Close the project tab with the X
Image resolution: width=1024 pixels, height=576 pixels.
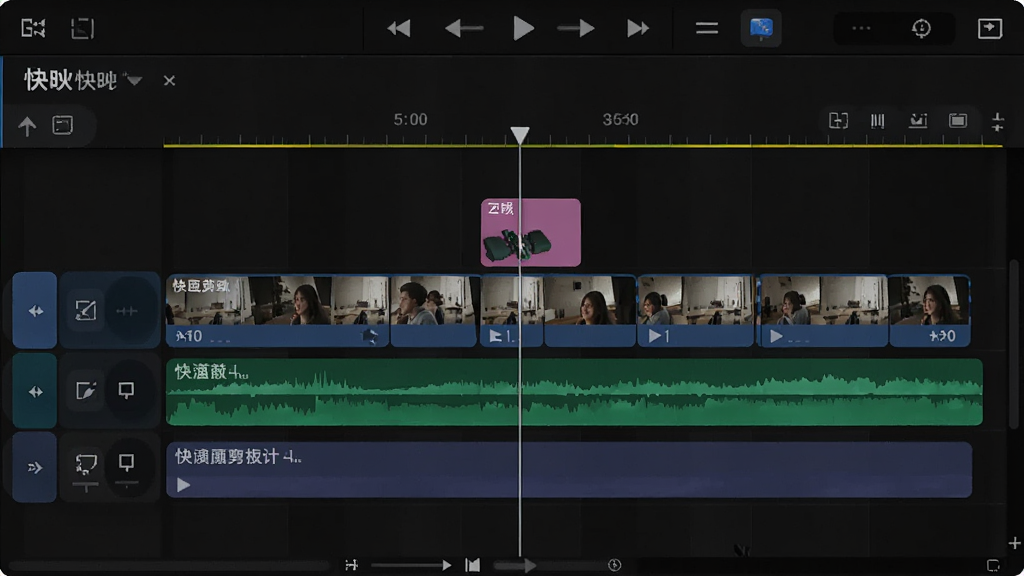(x=169, y=80)
